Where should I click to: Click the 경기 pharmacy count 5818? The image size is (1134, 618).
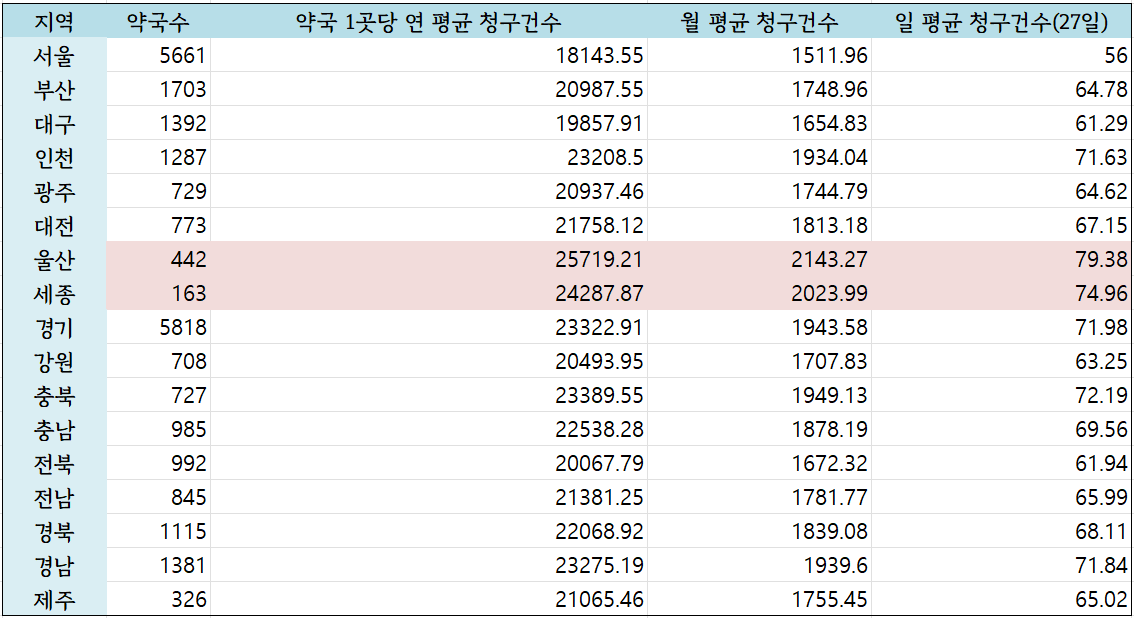tap(182, 328)
